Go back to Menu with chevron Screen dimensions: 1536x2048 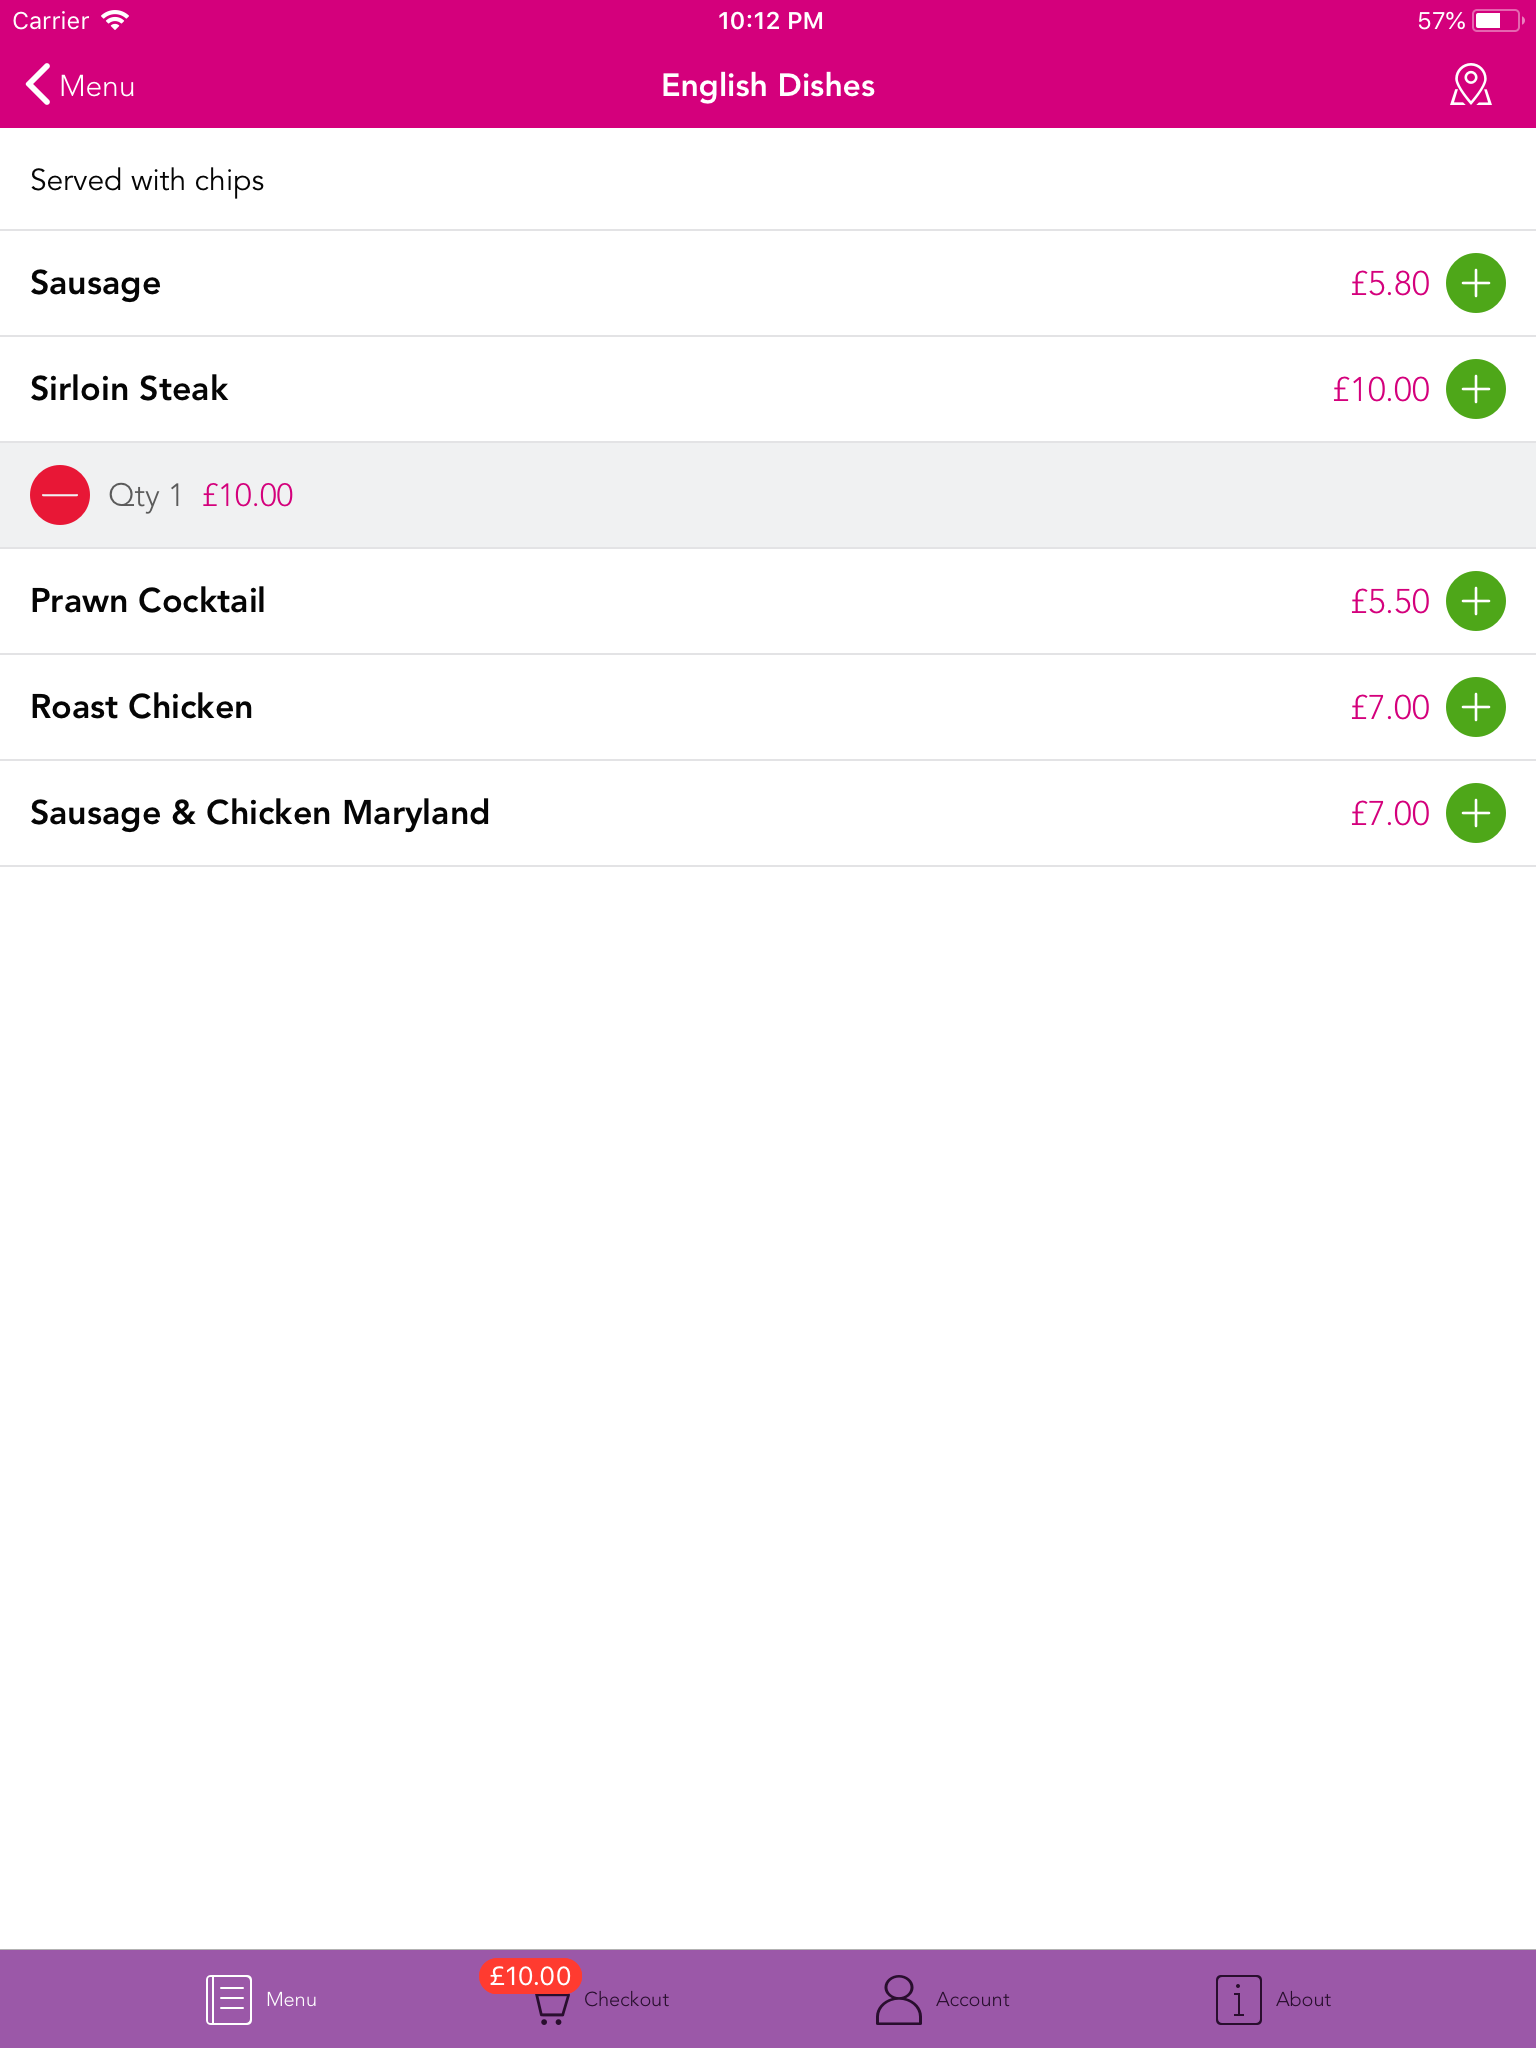click(x=80, y=85)
